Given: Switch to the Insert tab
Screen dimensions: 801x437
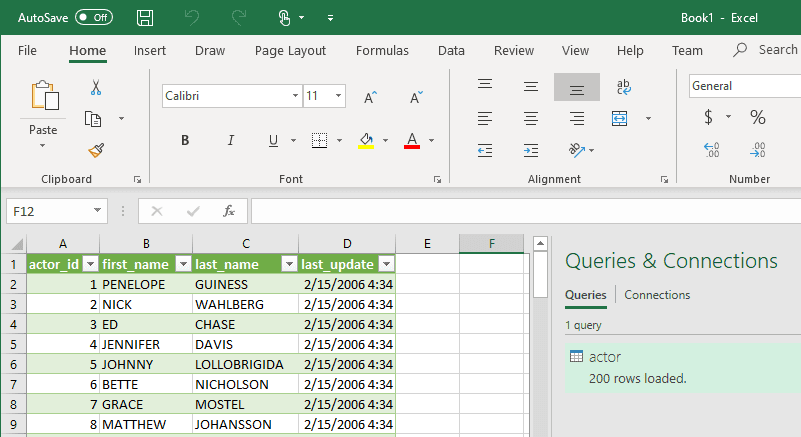Looking at the screenshot, I should pos(150,50).
